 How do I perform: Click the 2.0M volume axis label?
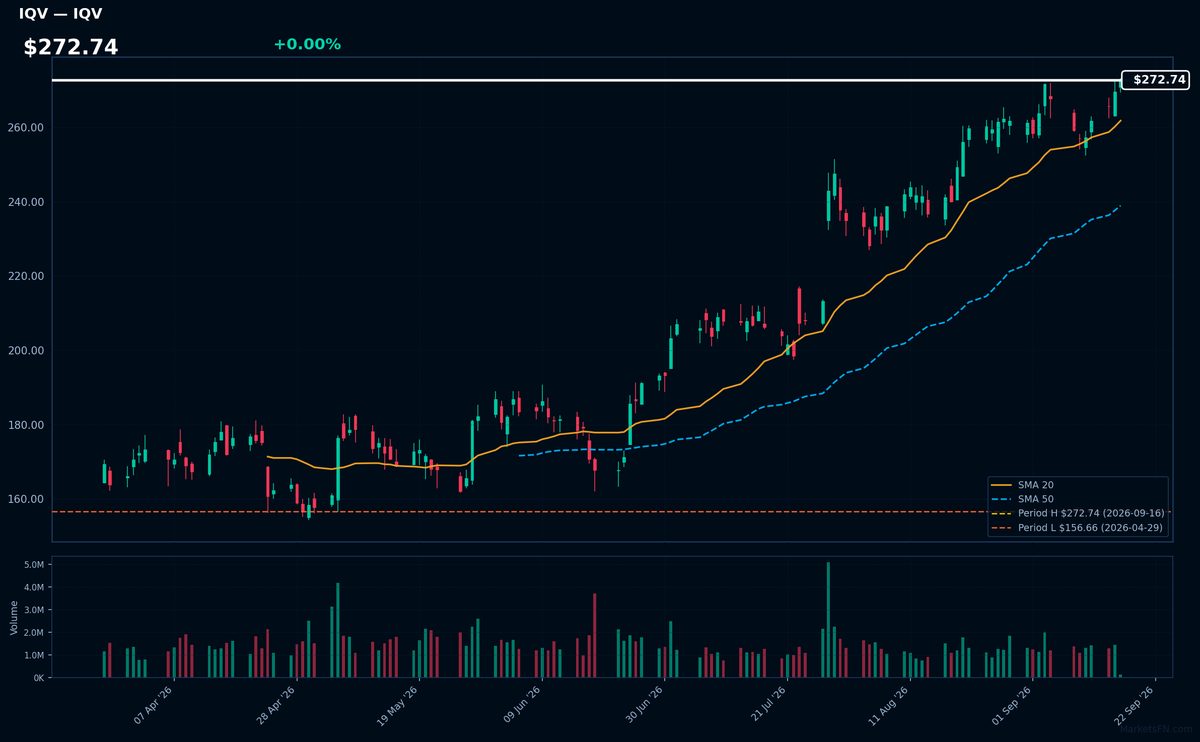[x=36, y=633]
